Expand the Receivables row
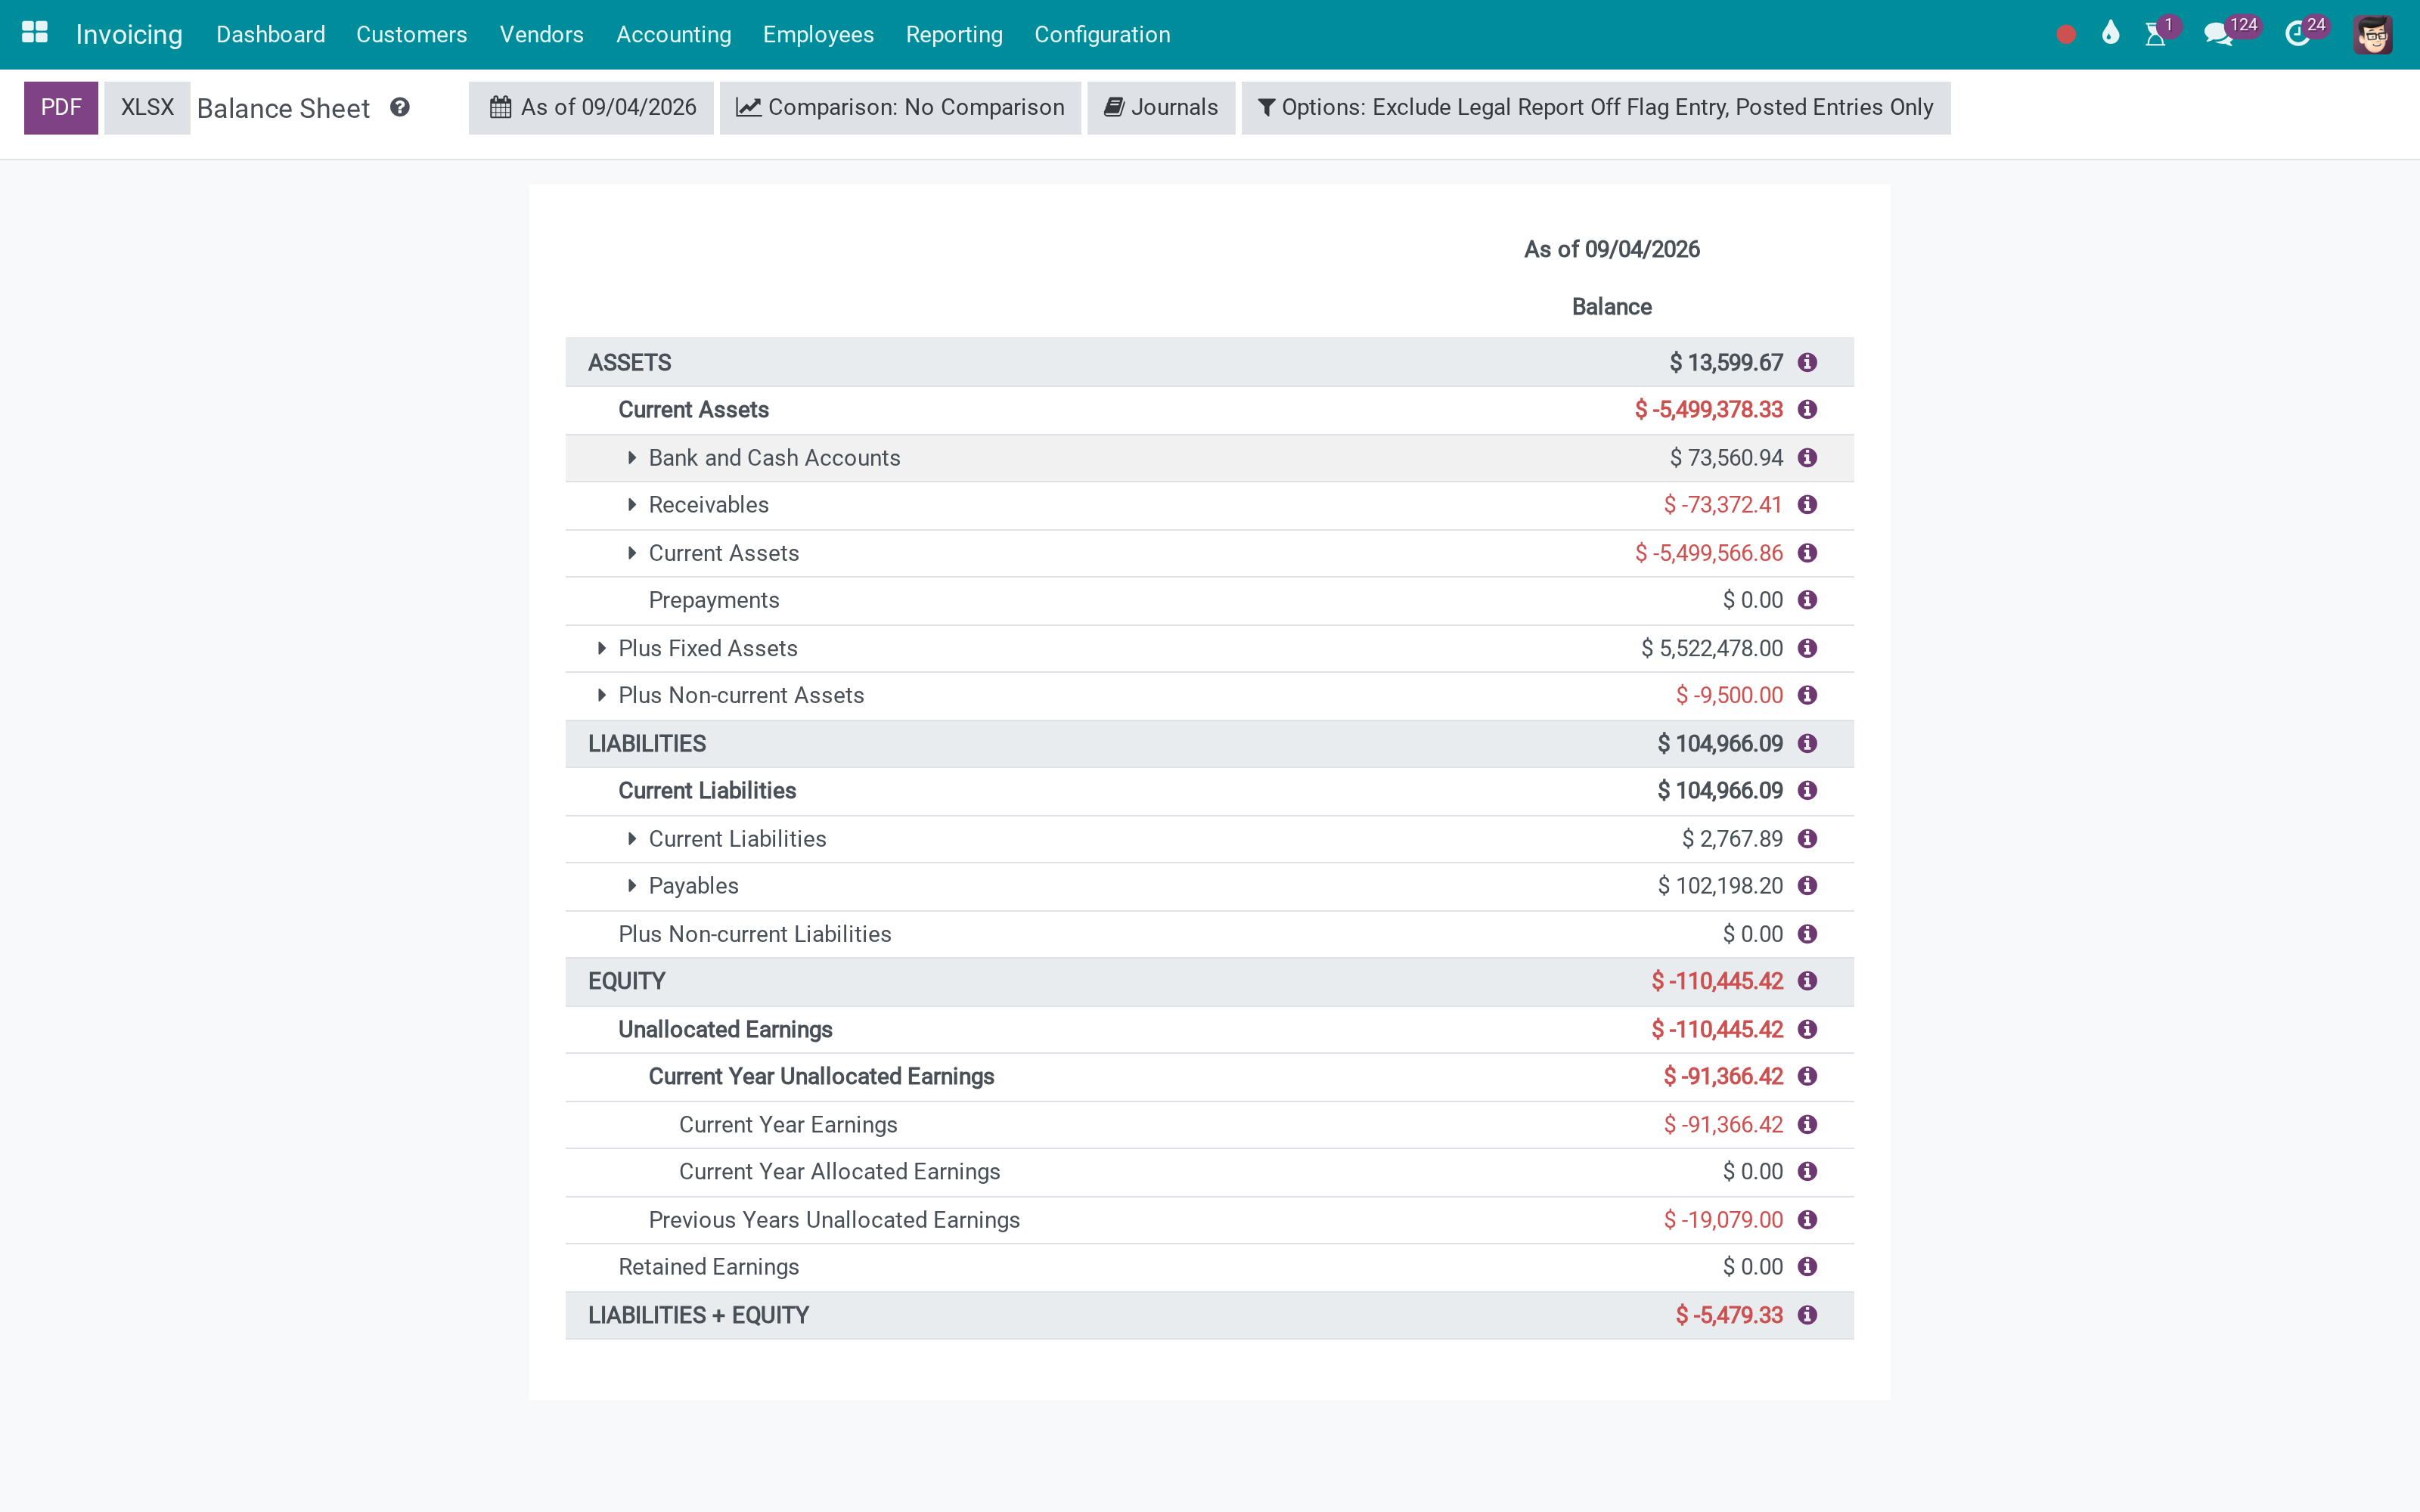This screenshot has height=1512, width=2420. pos(632,504)
